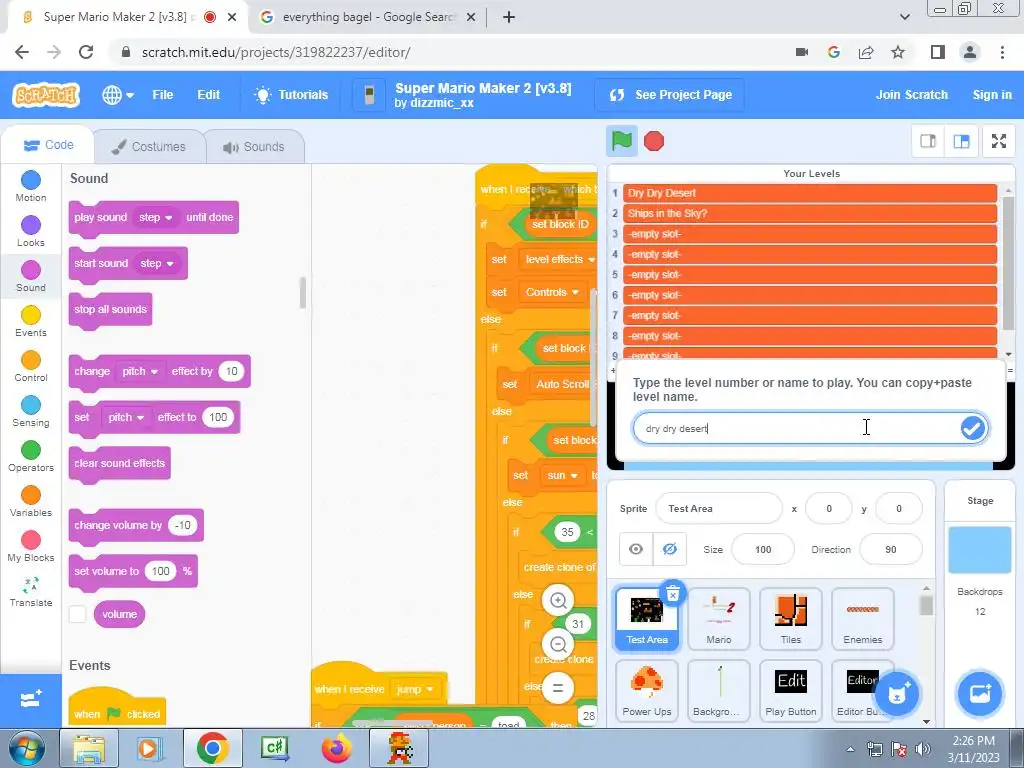
Task: Click the green flag to run project
Action: point(621,140)
